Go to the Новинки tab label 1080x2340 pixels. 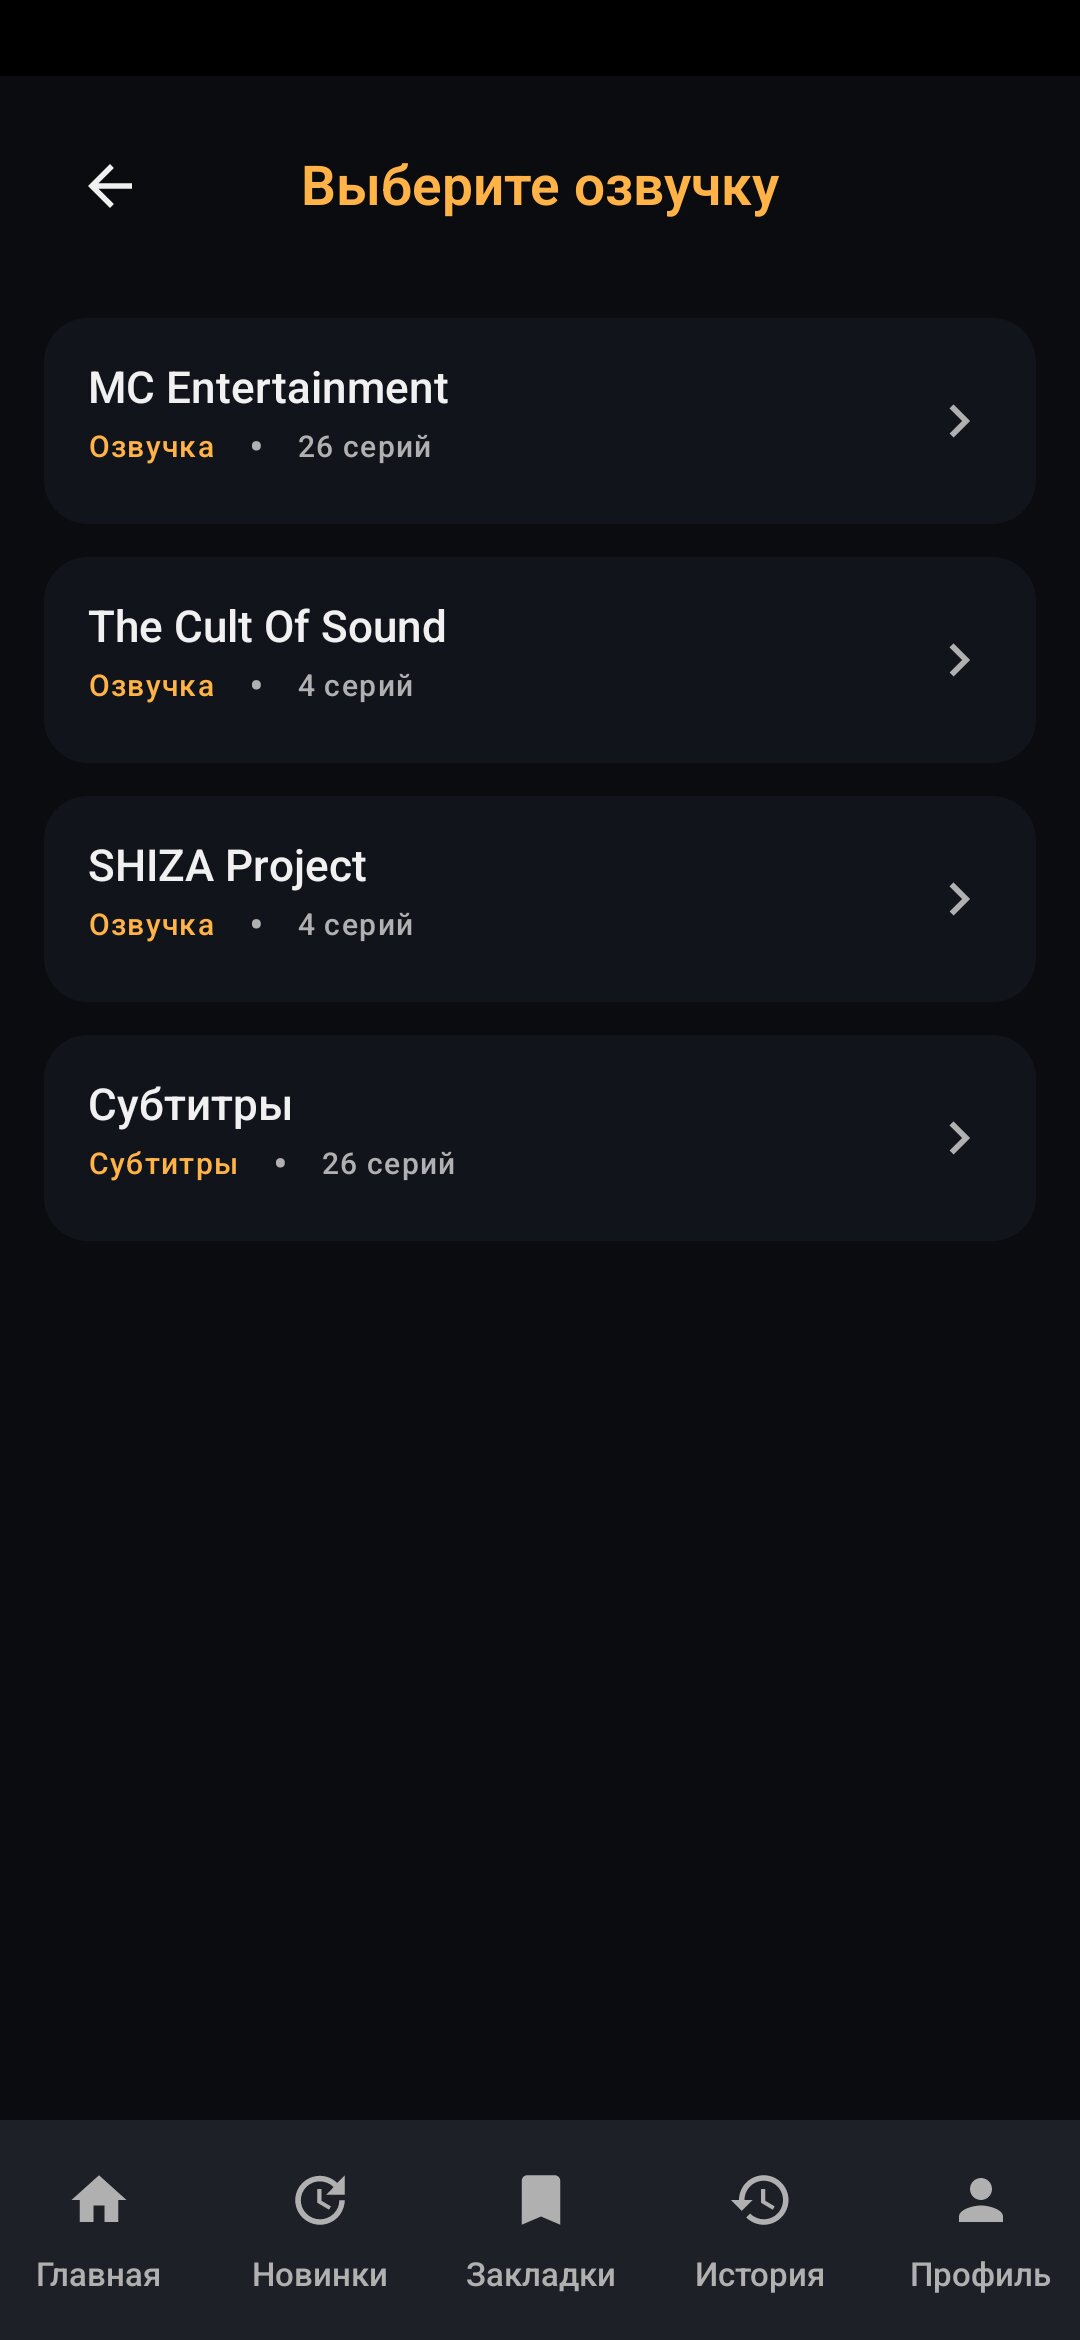coord(320,2275)
